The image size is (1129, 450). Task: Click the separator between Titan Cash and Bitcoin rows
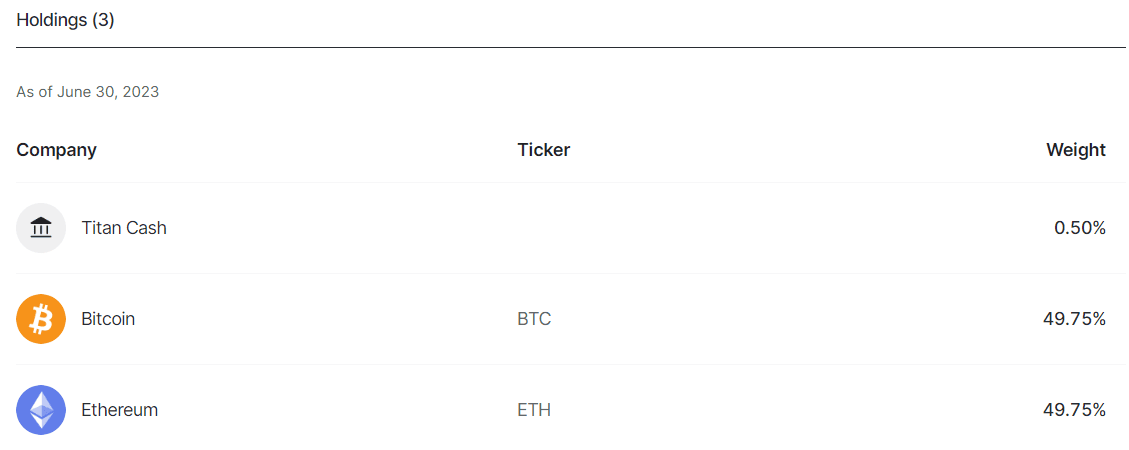tap(570, 273)
